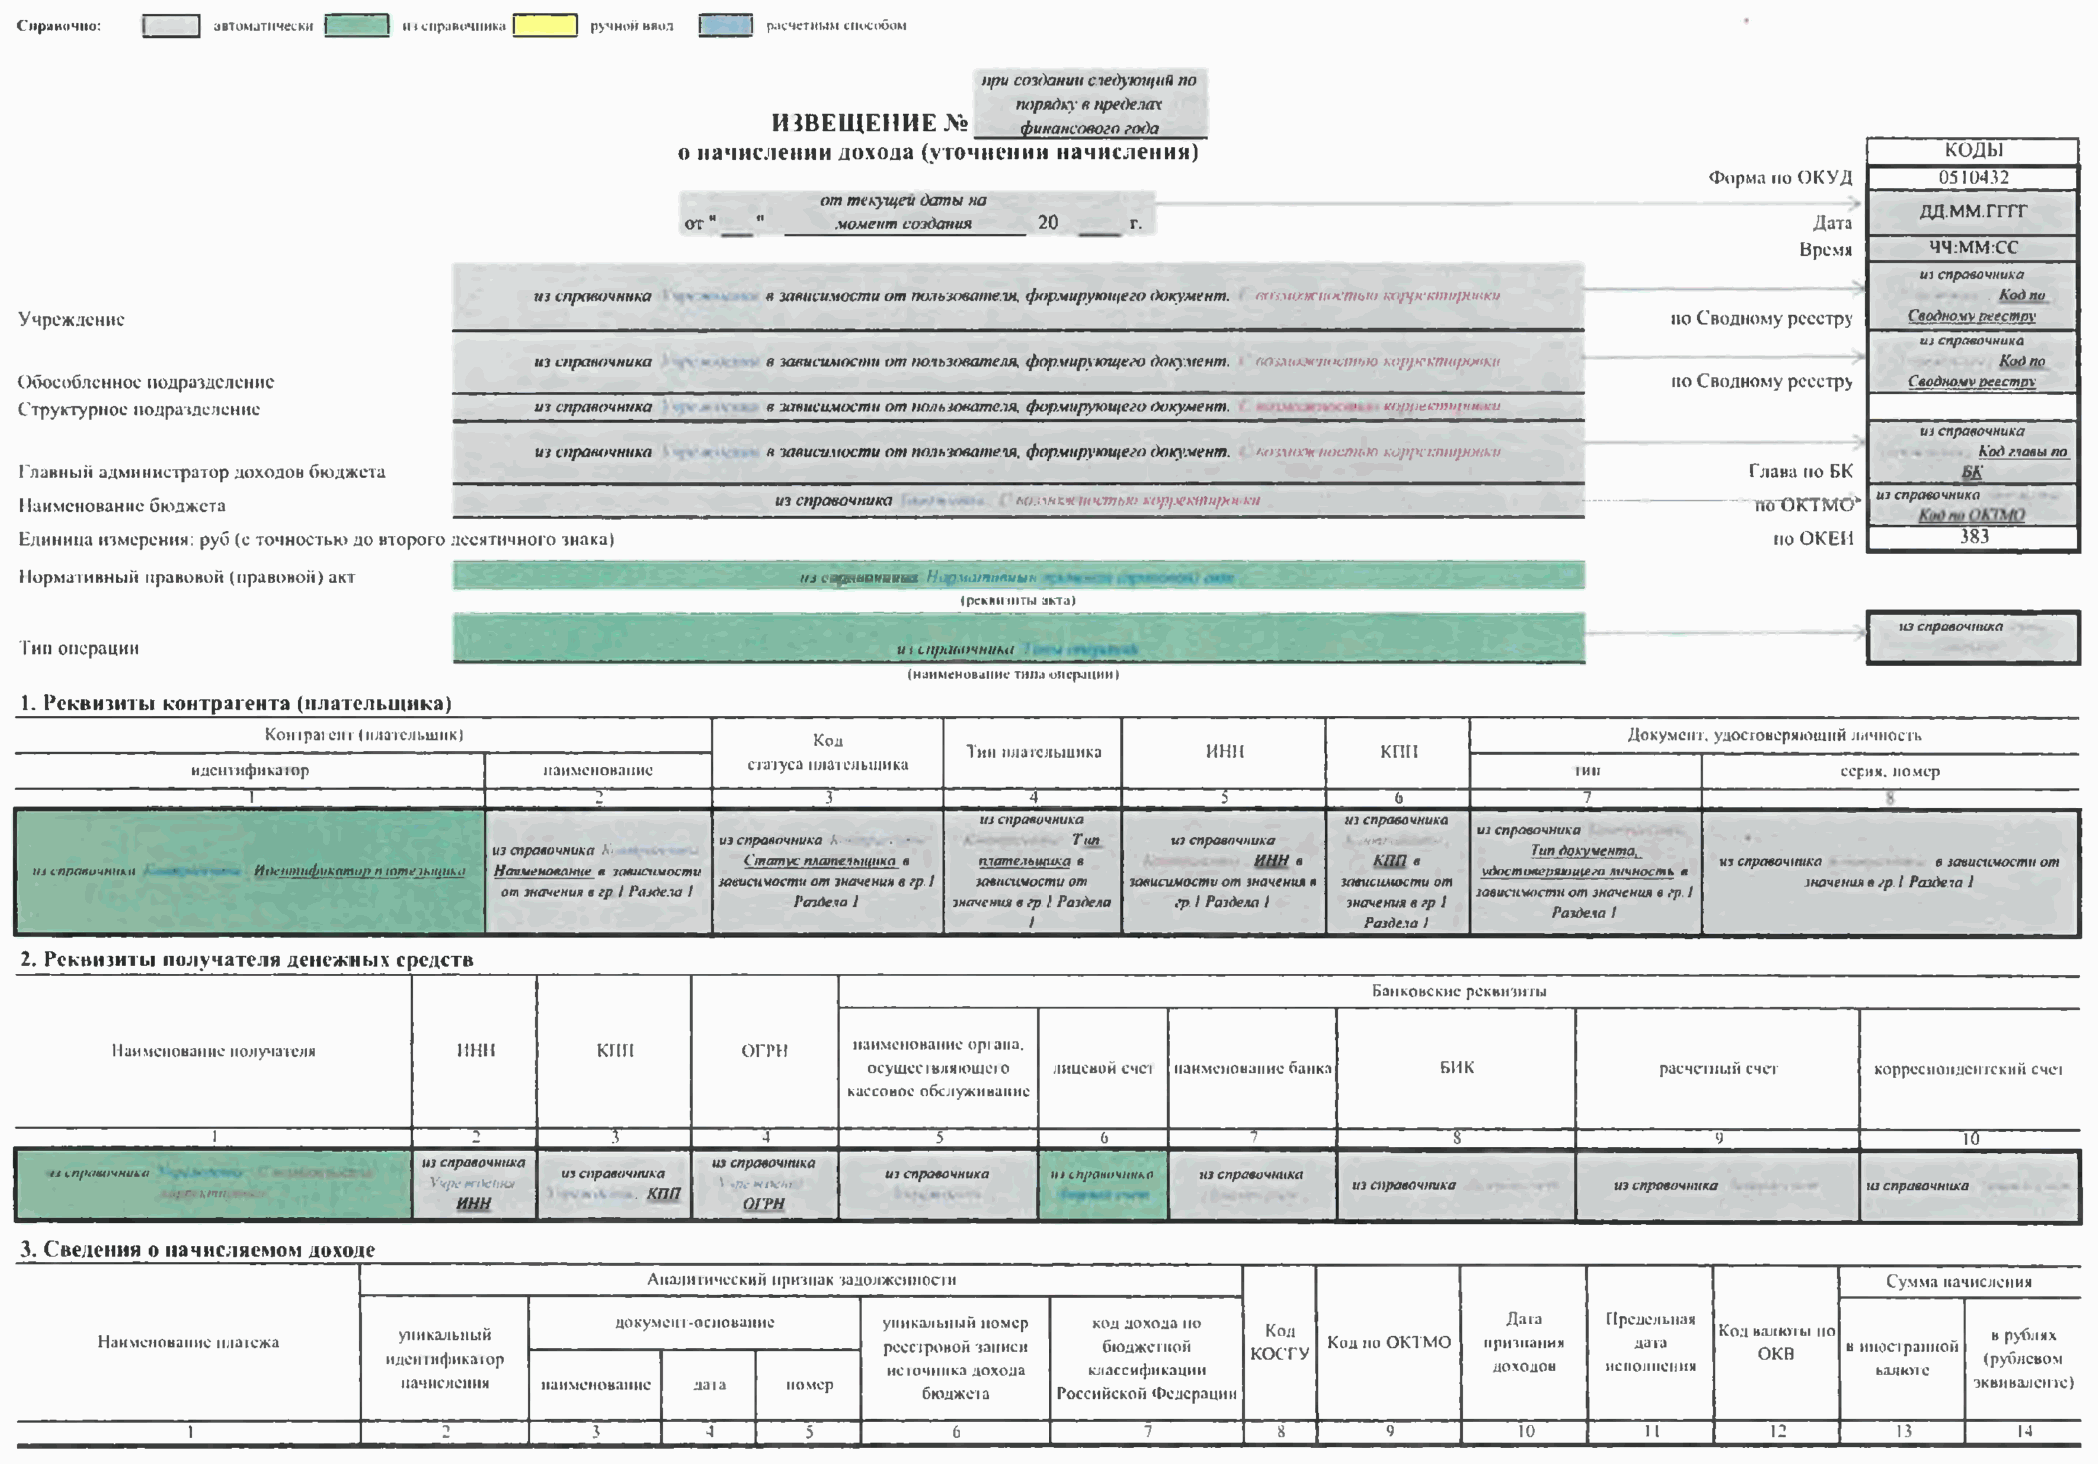The width and height of the screenshot is (2098, 1464).
Task: Click the 'Код валюты по ОКВ' header
Action: point(1776,1342)
